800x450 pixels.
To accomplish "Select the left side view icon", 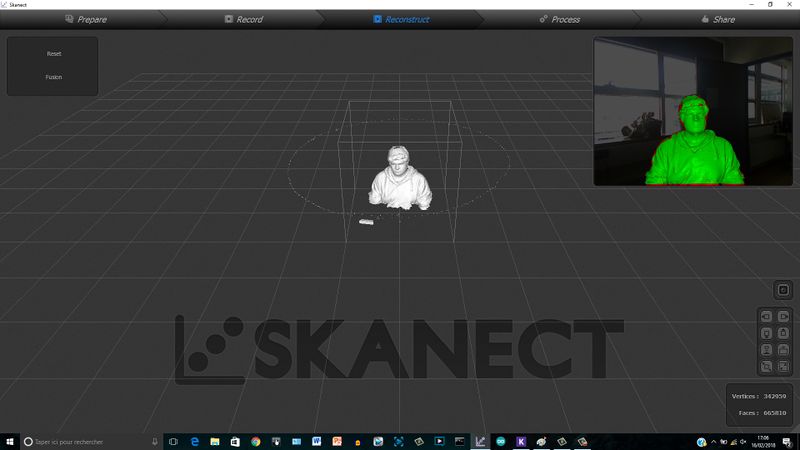I will (x=767, y=316).
